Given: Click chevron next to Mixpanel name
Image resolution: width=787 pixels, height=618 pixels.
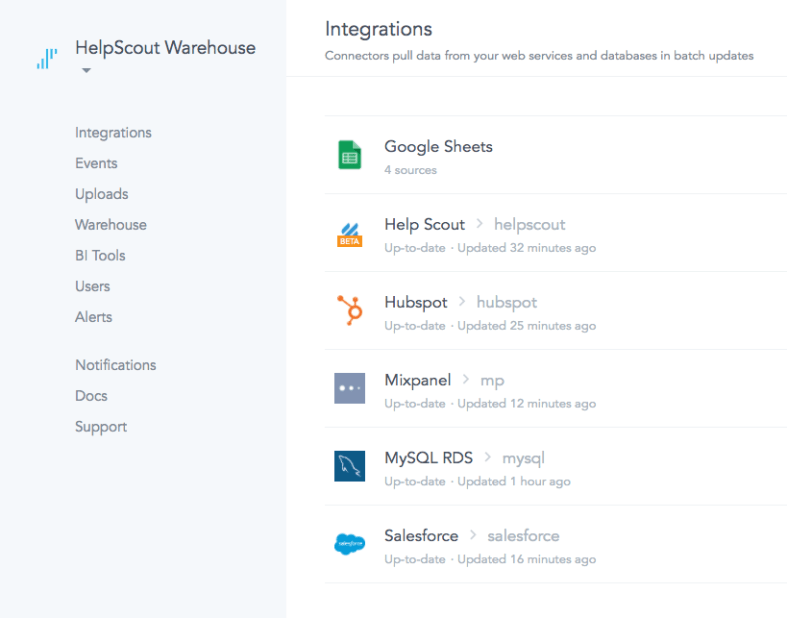Looking at the screenshot, I should pos(466,379).
